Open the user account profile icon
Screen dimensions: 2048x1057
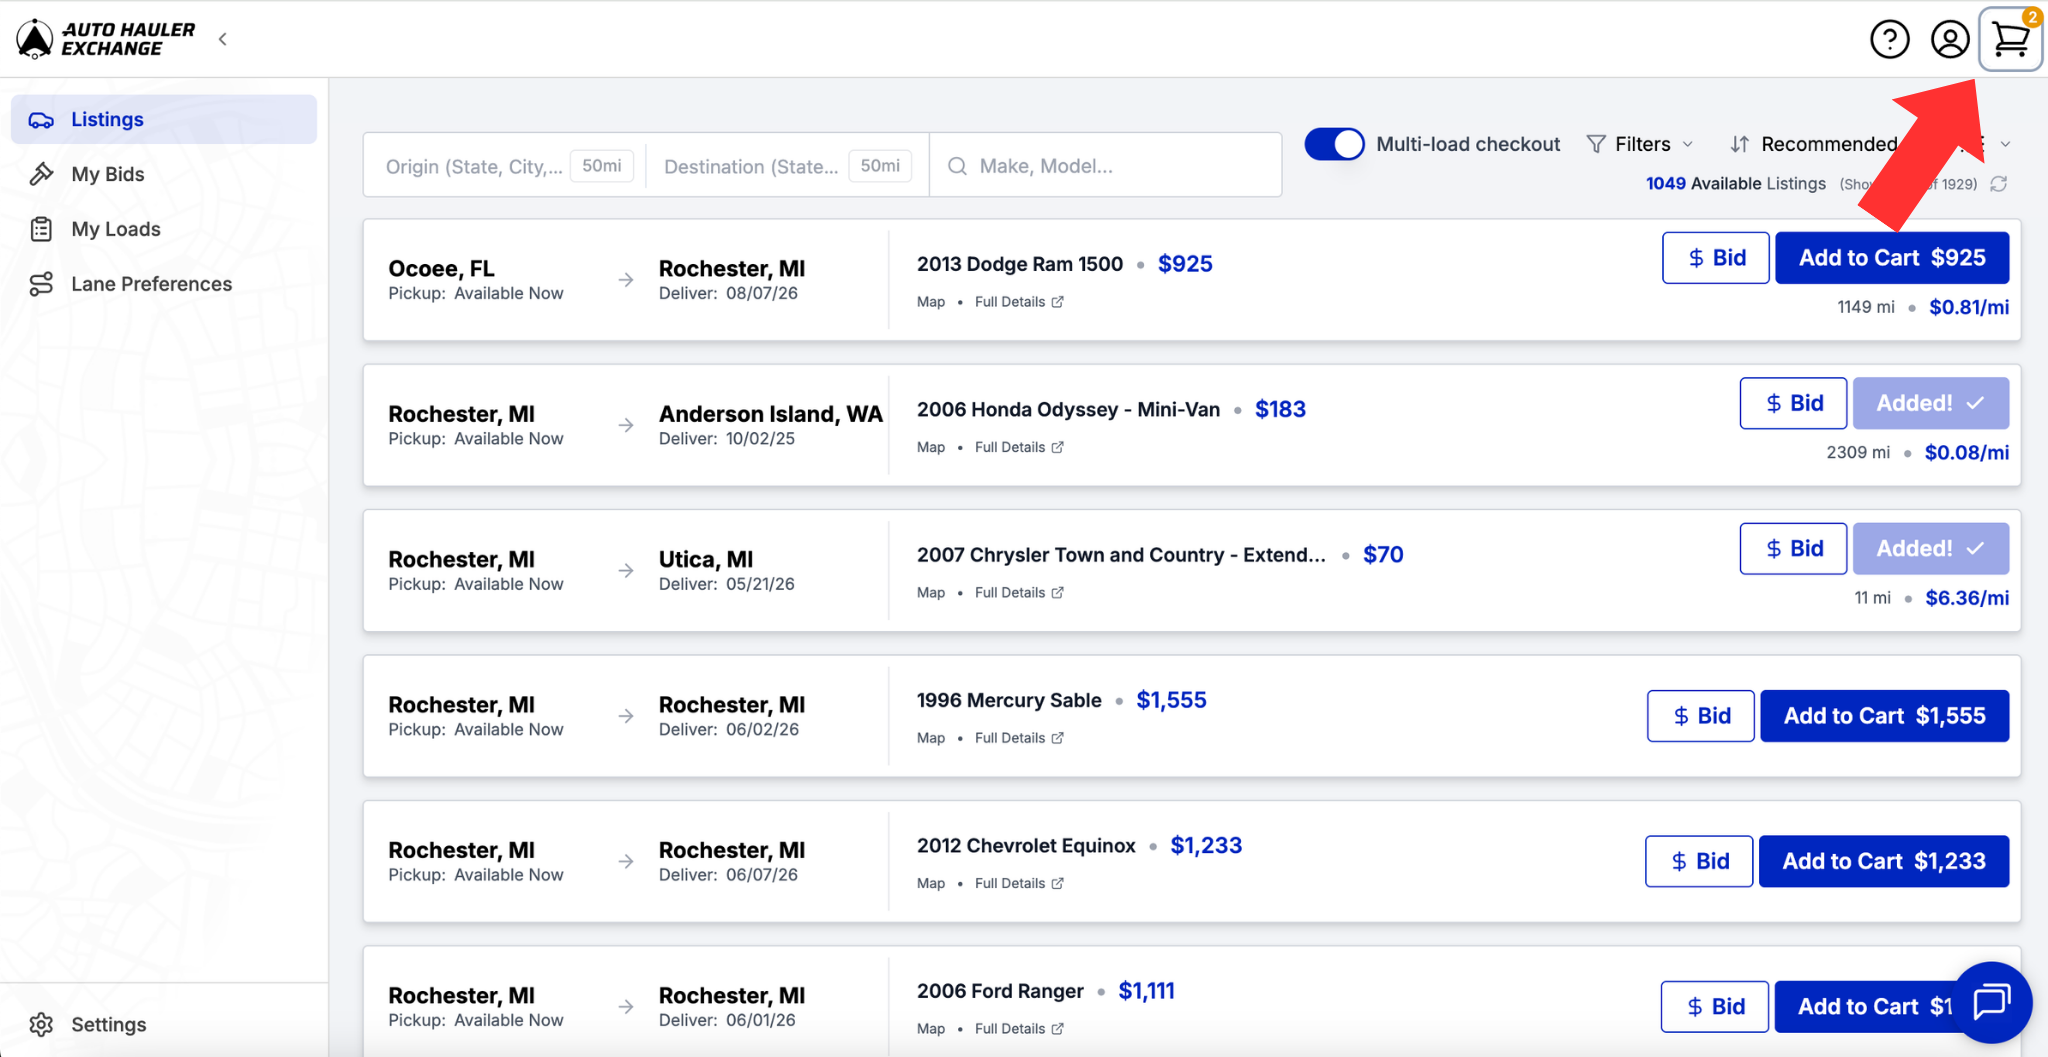click(x=1949, y=40)
